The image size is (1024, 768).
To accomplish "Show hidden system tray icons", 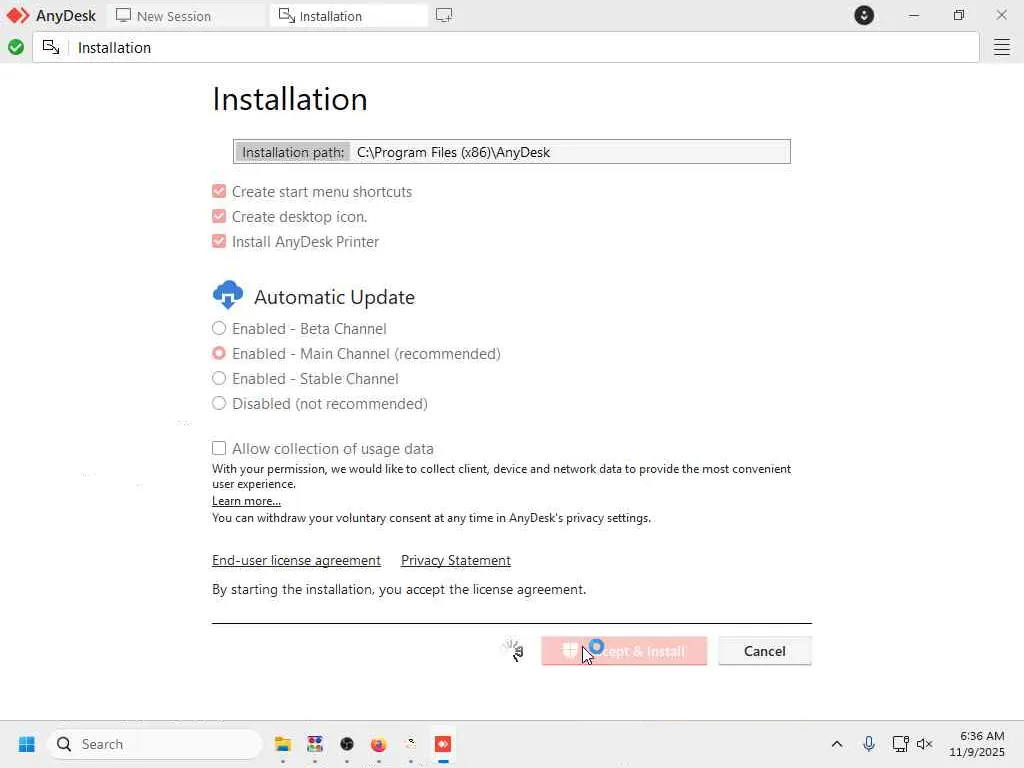I will click(837, 744).
